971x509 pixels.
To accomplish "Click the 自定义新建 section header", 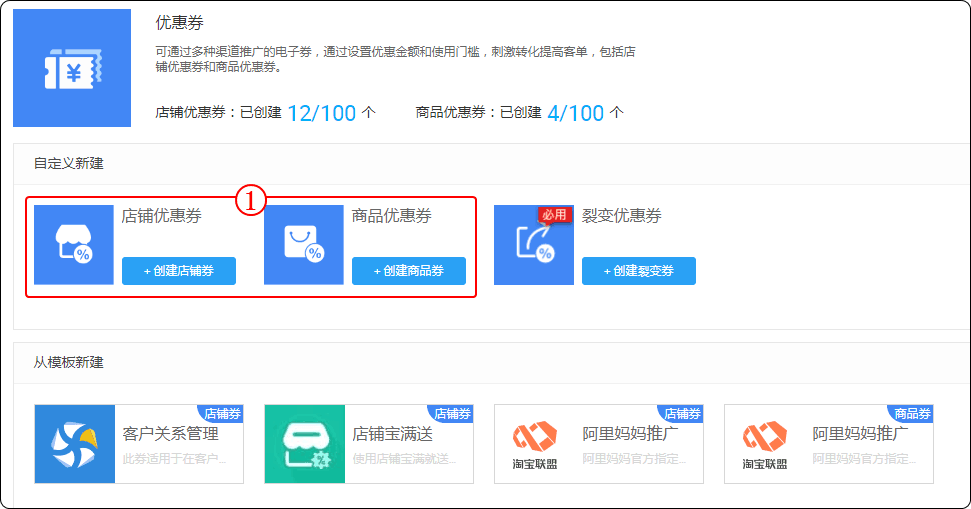I will click(69, 163).
